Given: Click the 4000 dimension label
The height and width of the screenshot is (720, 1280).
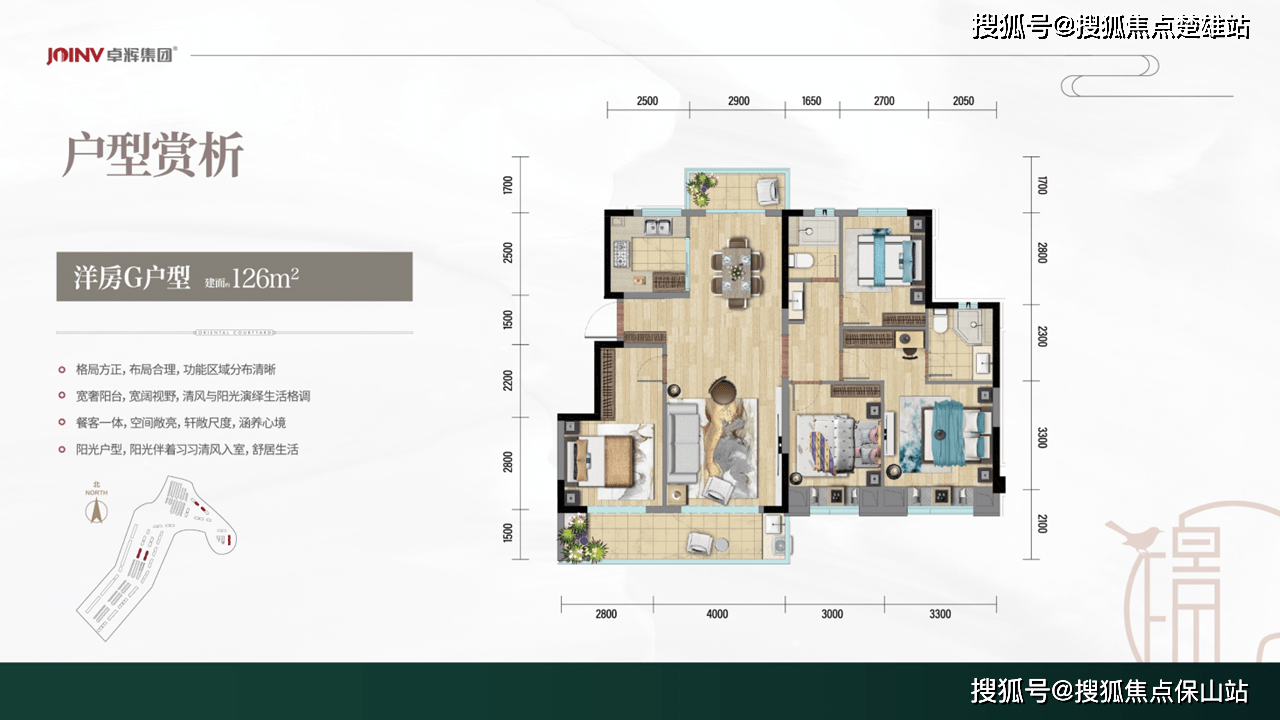Looking at the screenshot, I should pos(717,614).
